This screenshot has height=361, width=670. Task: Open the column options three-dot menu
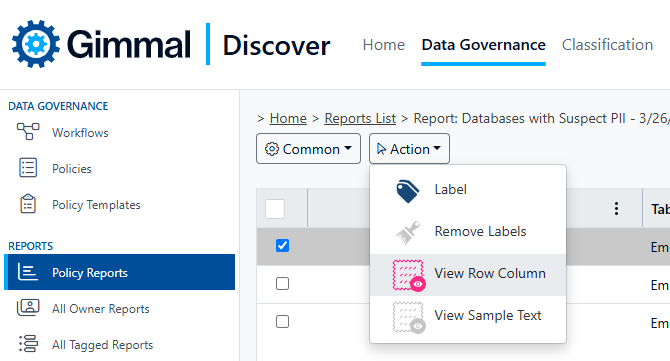point(616,208)
